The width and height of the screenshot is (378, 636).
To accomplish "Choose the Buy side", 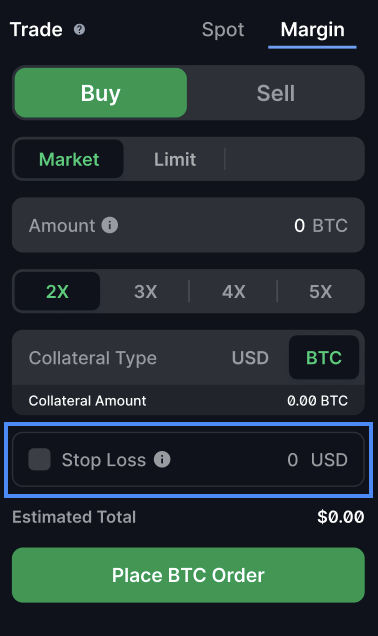I will coord(101,93).
